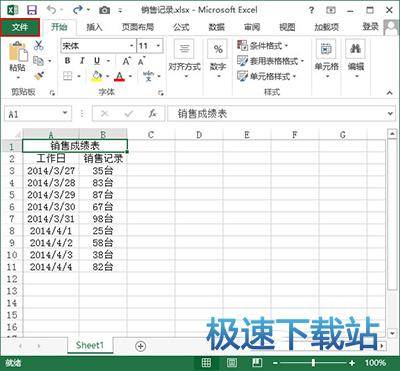The height and width of the screenshot is (371, 400).
Task: Increase font size with larger A icon
Action: tap(127, 61)
